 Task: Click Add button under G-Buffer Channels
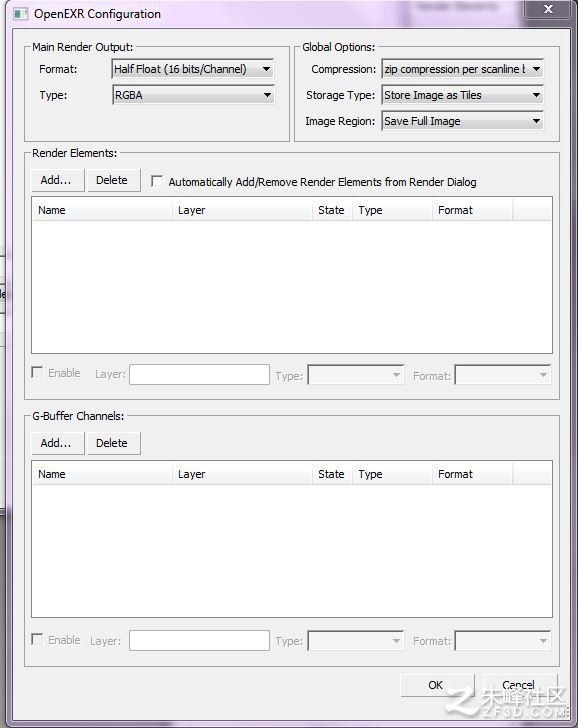tap(58, 443)
